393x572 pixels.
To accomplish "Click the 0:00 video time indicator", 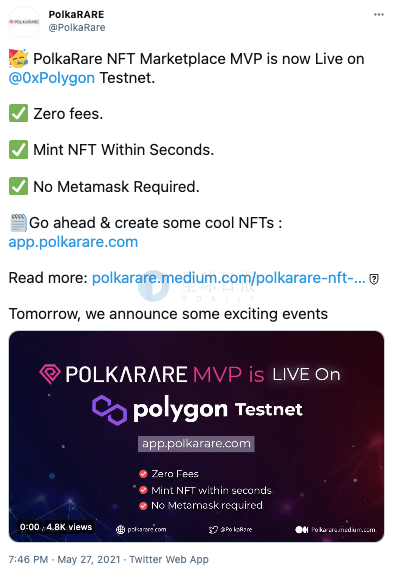I will point(30,527).
